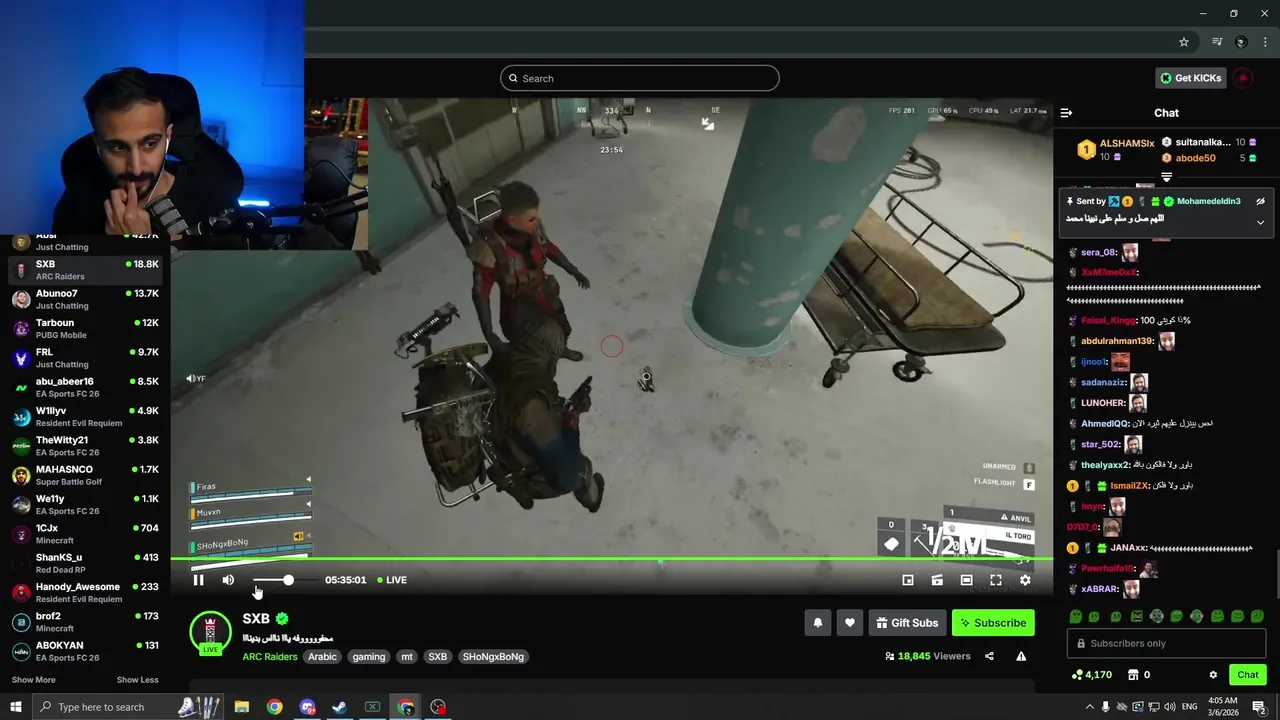
Task: Select the Arabic tag
Action: [322, 657]
